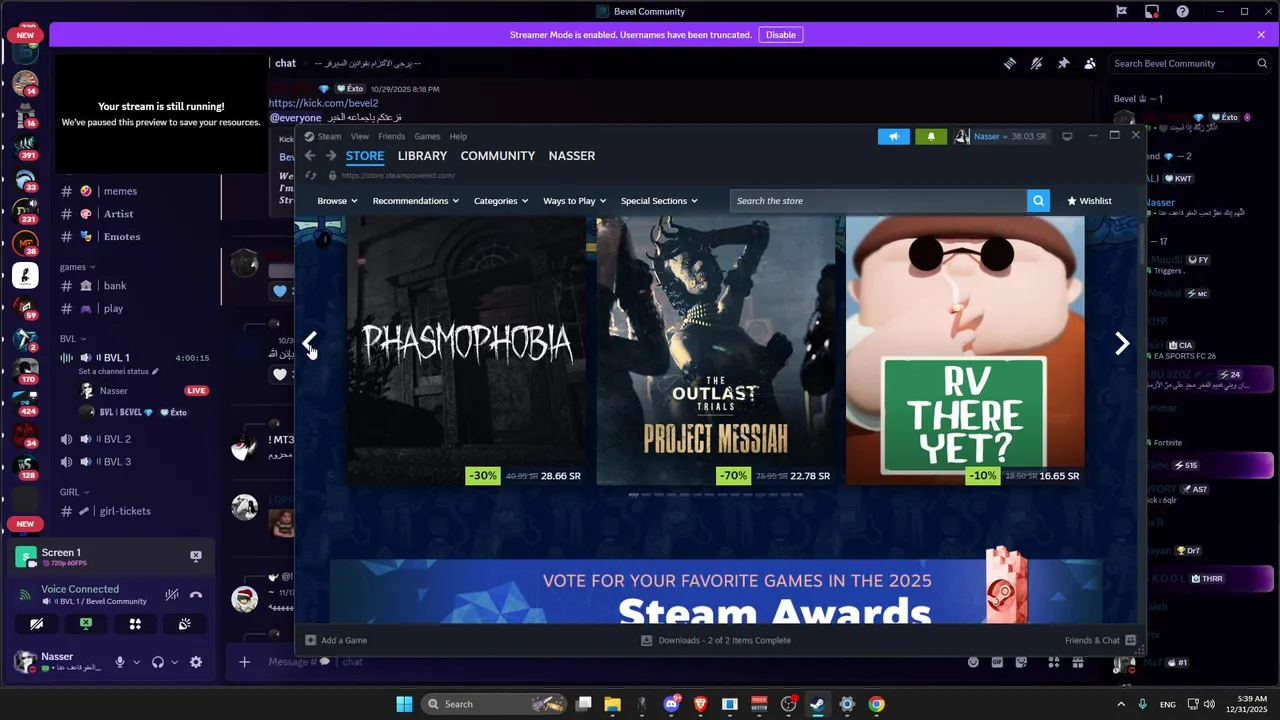
Task: Switch to the COMMUNITY tab in Steam
Action: click(498, 156)
